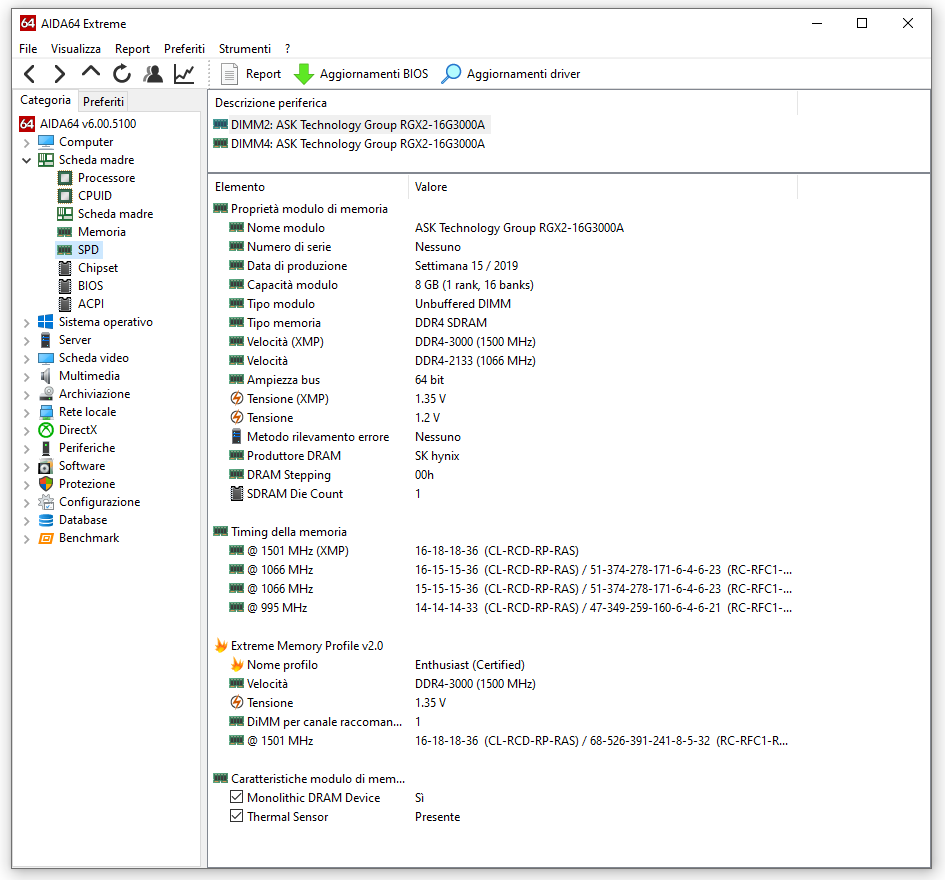Expand the Rete locale tree node

click(27, 413)
